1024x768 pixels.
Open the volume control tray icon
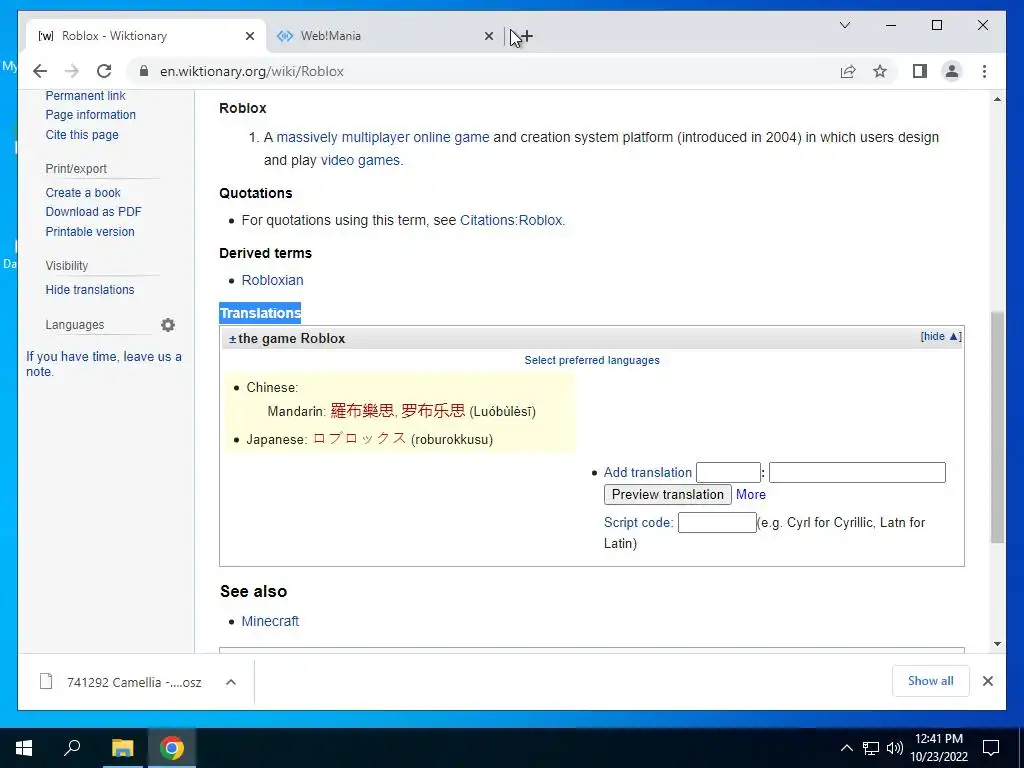894,748
